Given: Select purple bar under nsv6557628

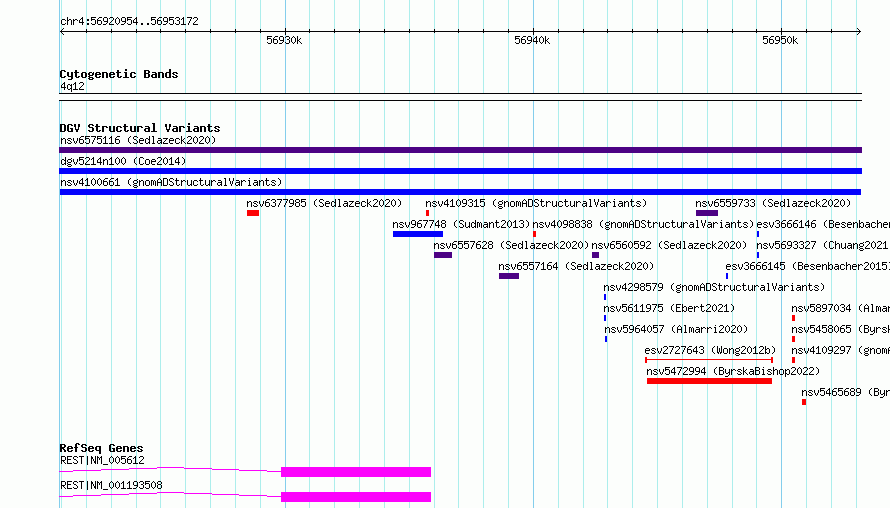Looking at the screenshot, I should click(x=443, y=255).
